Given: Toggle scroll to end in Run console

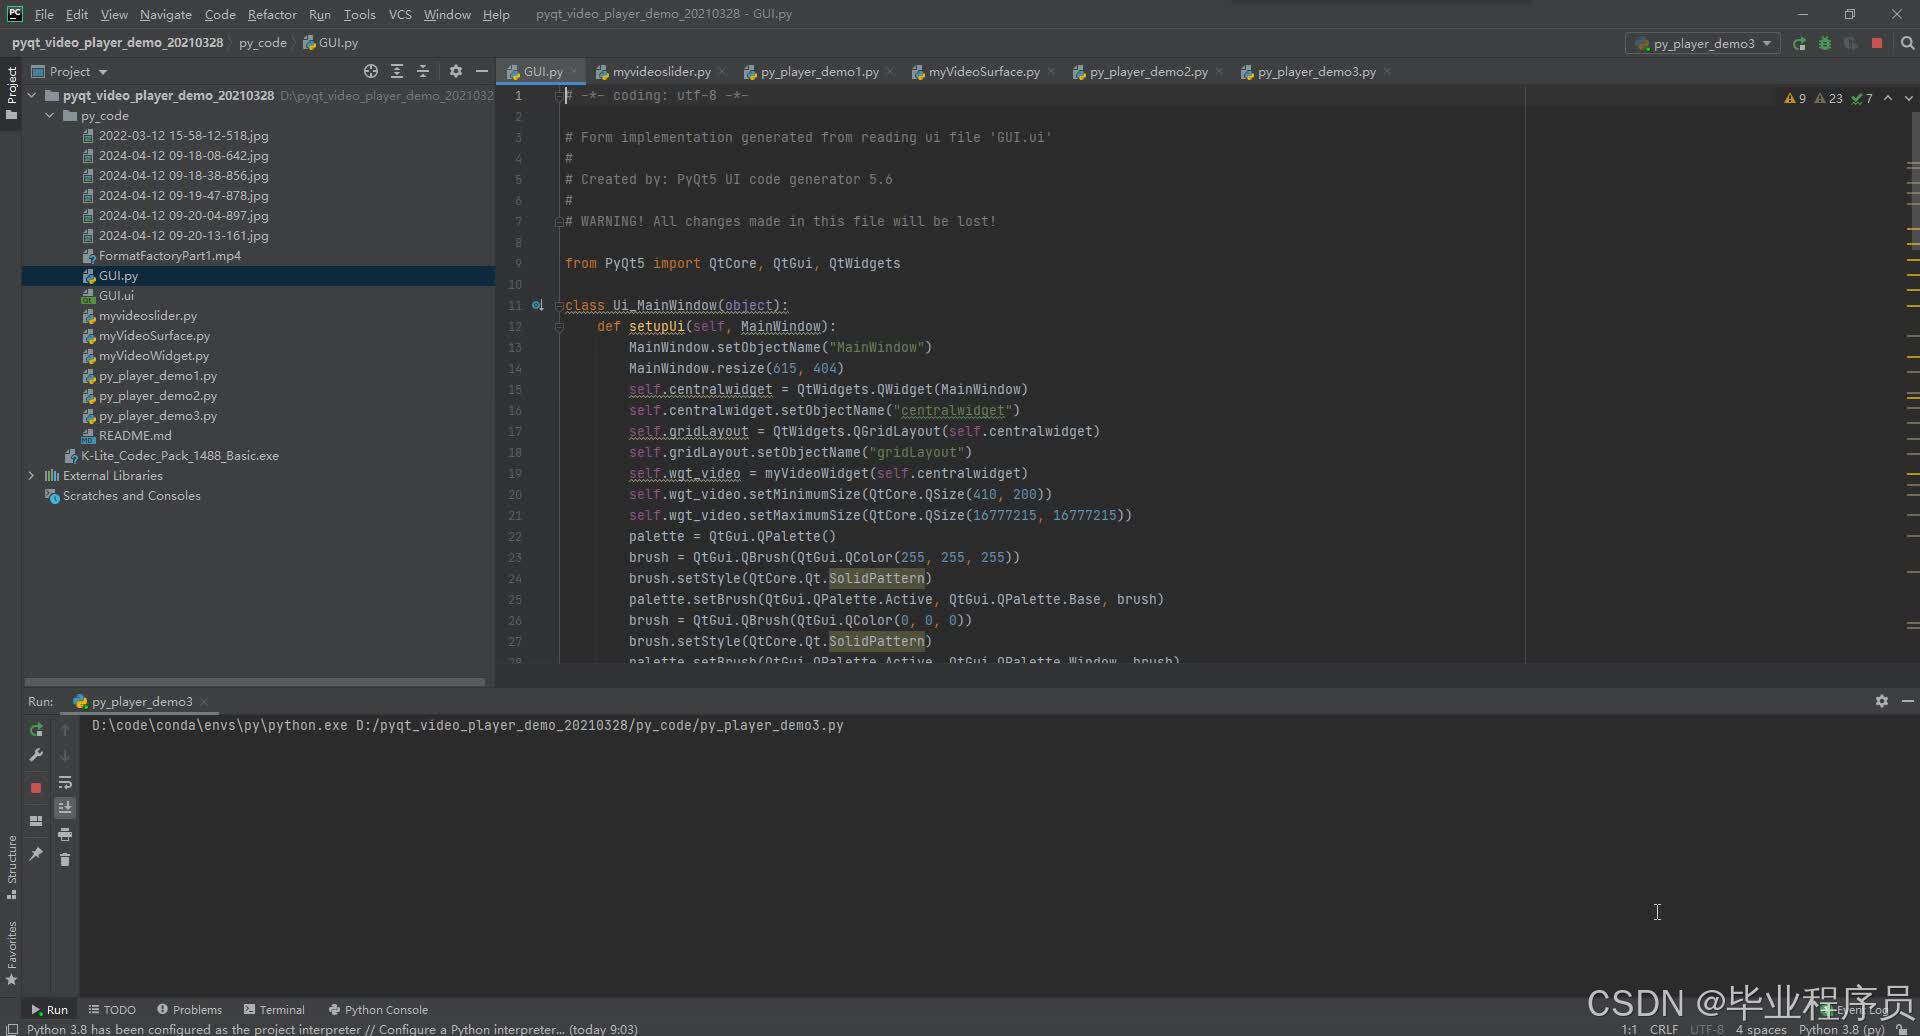Looking at the screenshot, I should 65,808.
